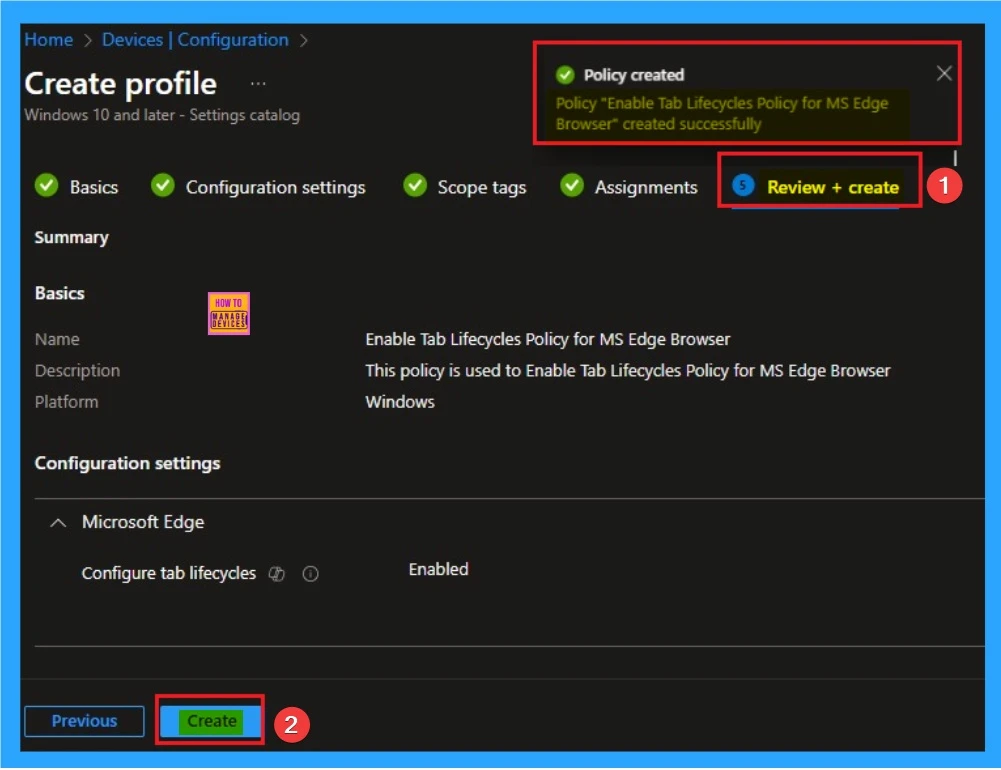The height and width of the screenshot is (770, 1001).
Task: Open Devices | Configuration breadcrumb link
Action: tap(195, 40)
